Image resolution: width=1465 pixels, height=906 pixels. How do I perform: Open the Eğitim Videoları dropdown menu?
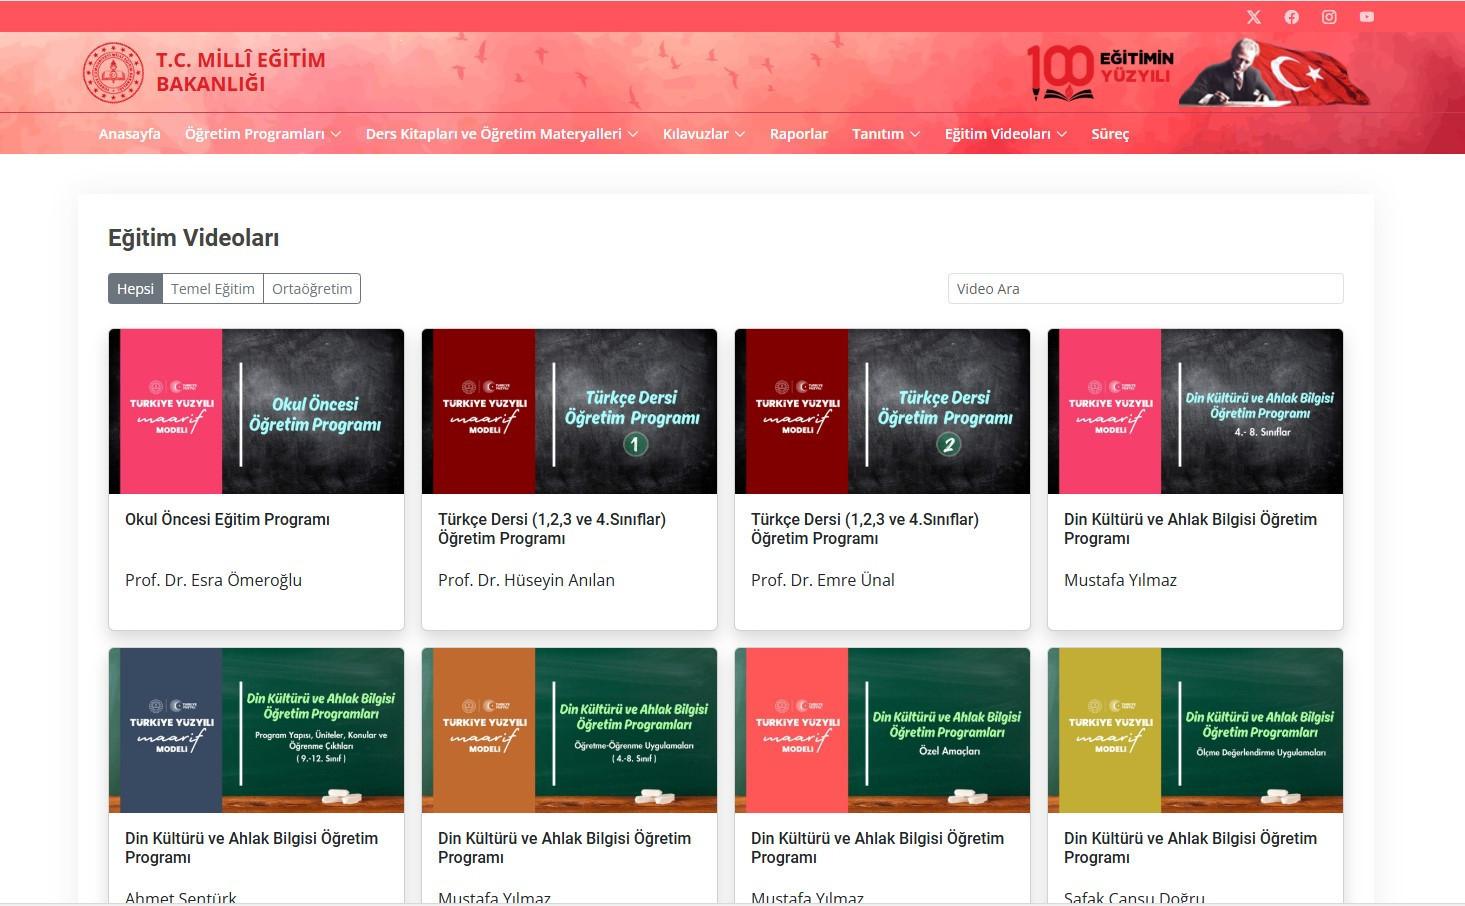(x=1005, y=134)
